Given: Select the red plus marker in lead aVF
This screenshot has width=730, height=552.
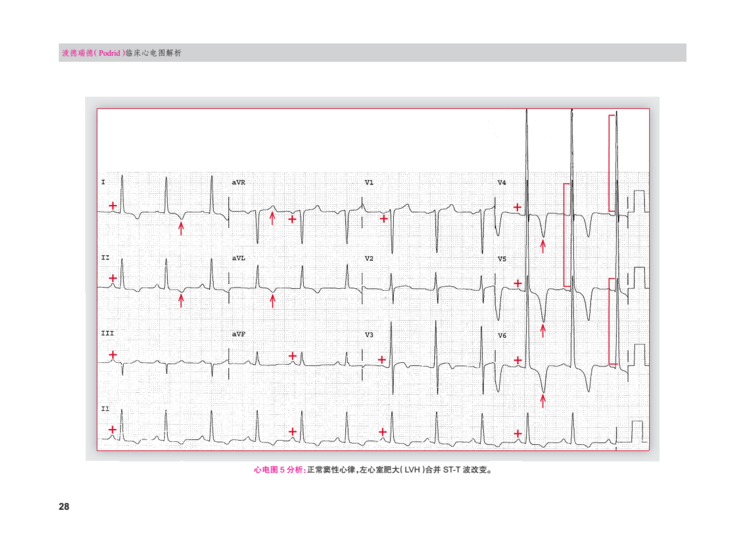Looking at the screenshot, I should (x=292, y=355).
